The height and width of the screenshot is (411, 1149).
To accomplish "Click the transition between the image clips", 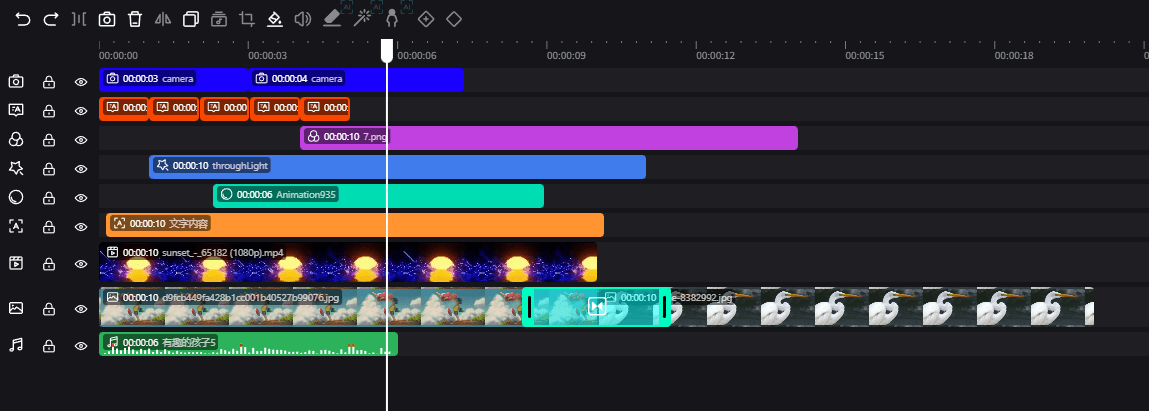I will [x=597, y=307].
